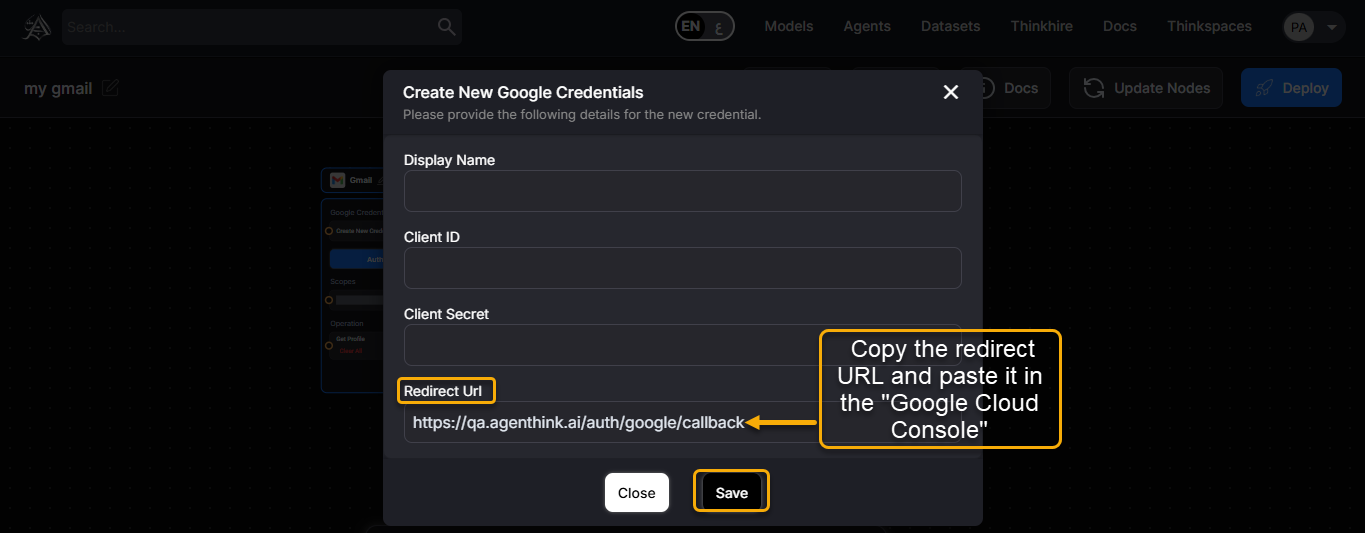Select Thinkspaces in the top navigation
This screenshot has width=1365, height=533.
(1209, 27)
